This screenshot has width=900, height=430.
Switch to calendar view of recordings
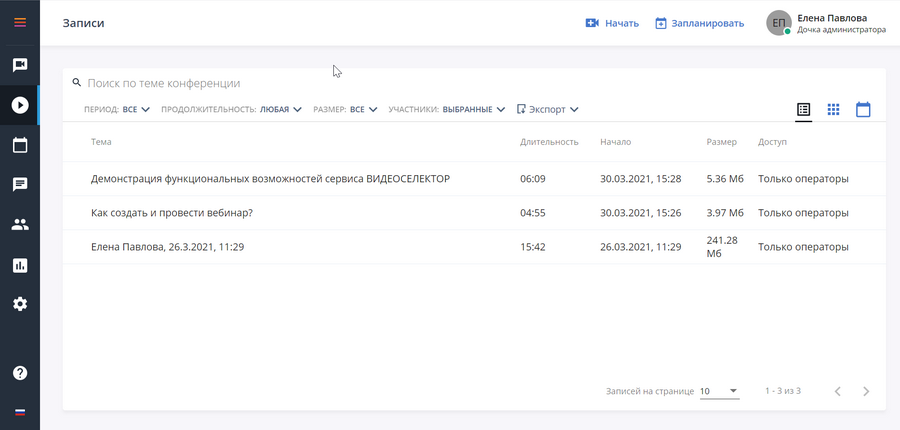tap(863, 109)
